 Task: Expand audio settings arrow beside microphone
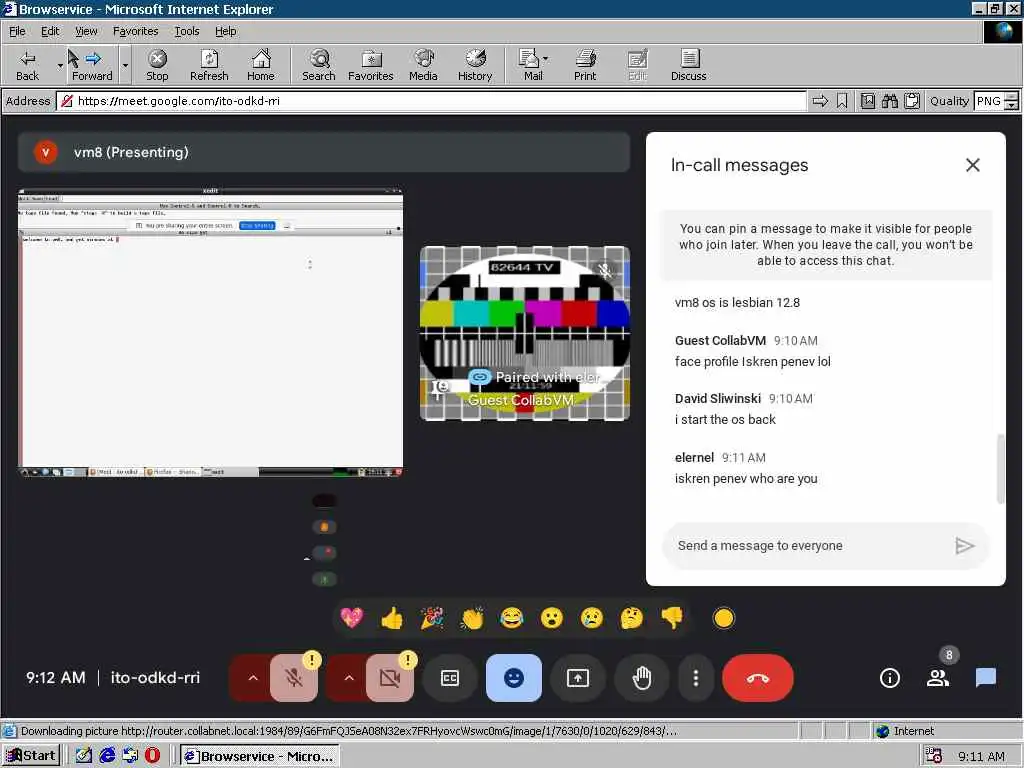(x=253, y=678)
